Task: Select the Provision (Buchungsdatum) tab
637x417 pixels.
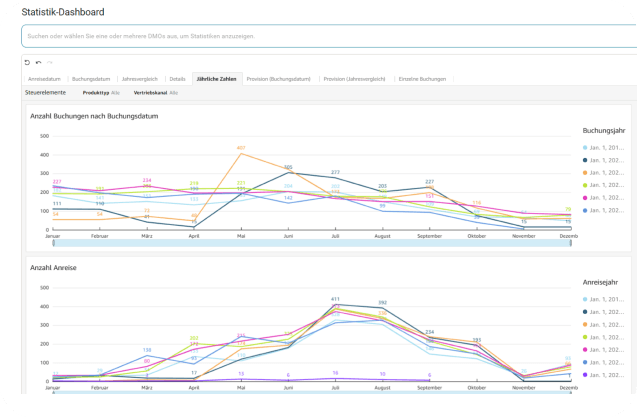Action: coord(280,78)
